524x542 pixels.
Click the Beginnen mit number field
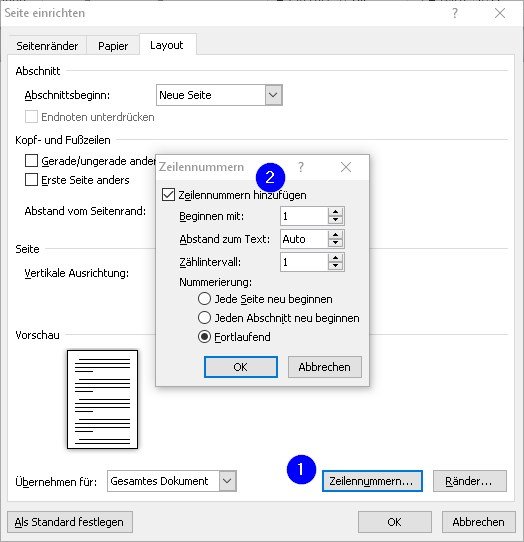[x=304, y=216]
